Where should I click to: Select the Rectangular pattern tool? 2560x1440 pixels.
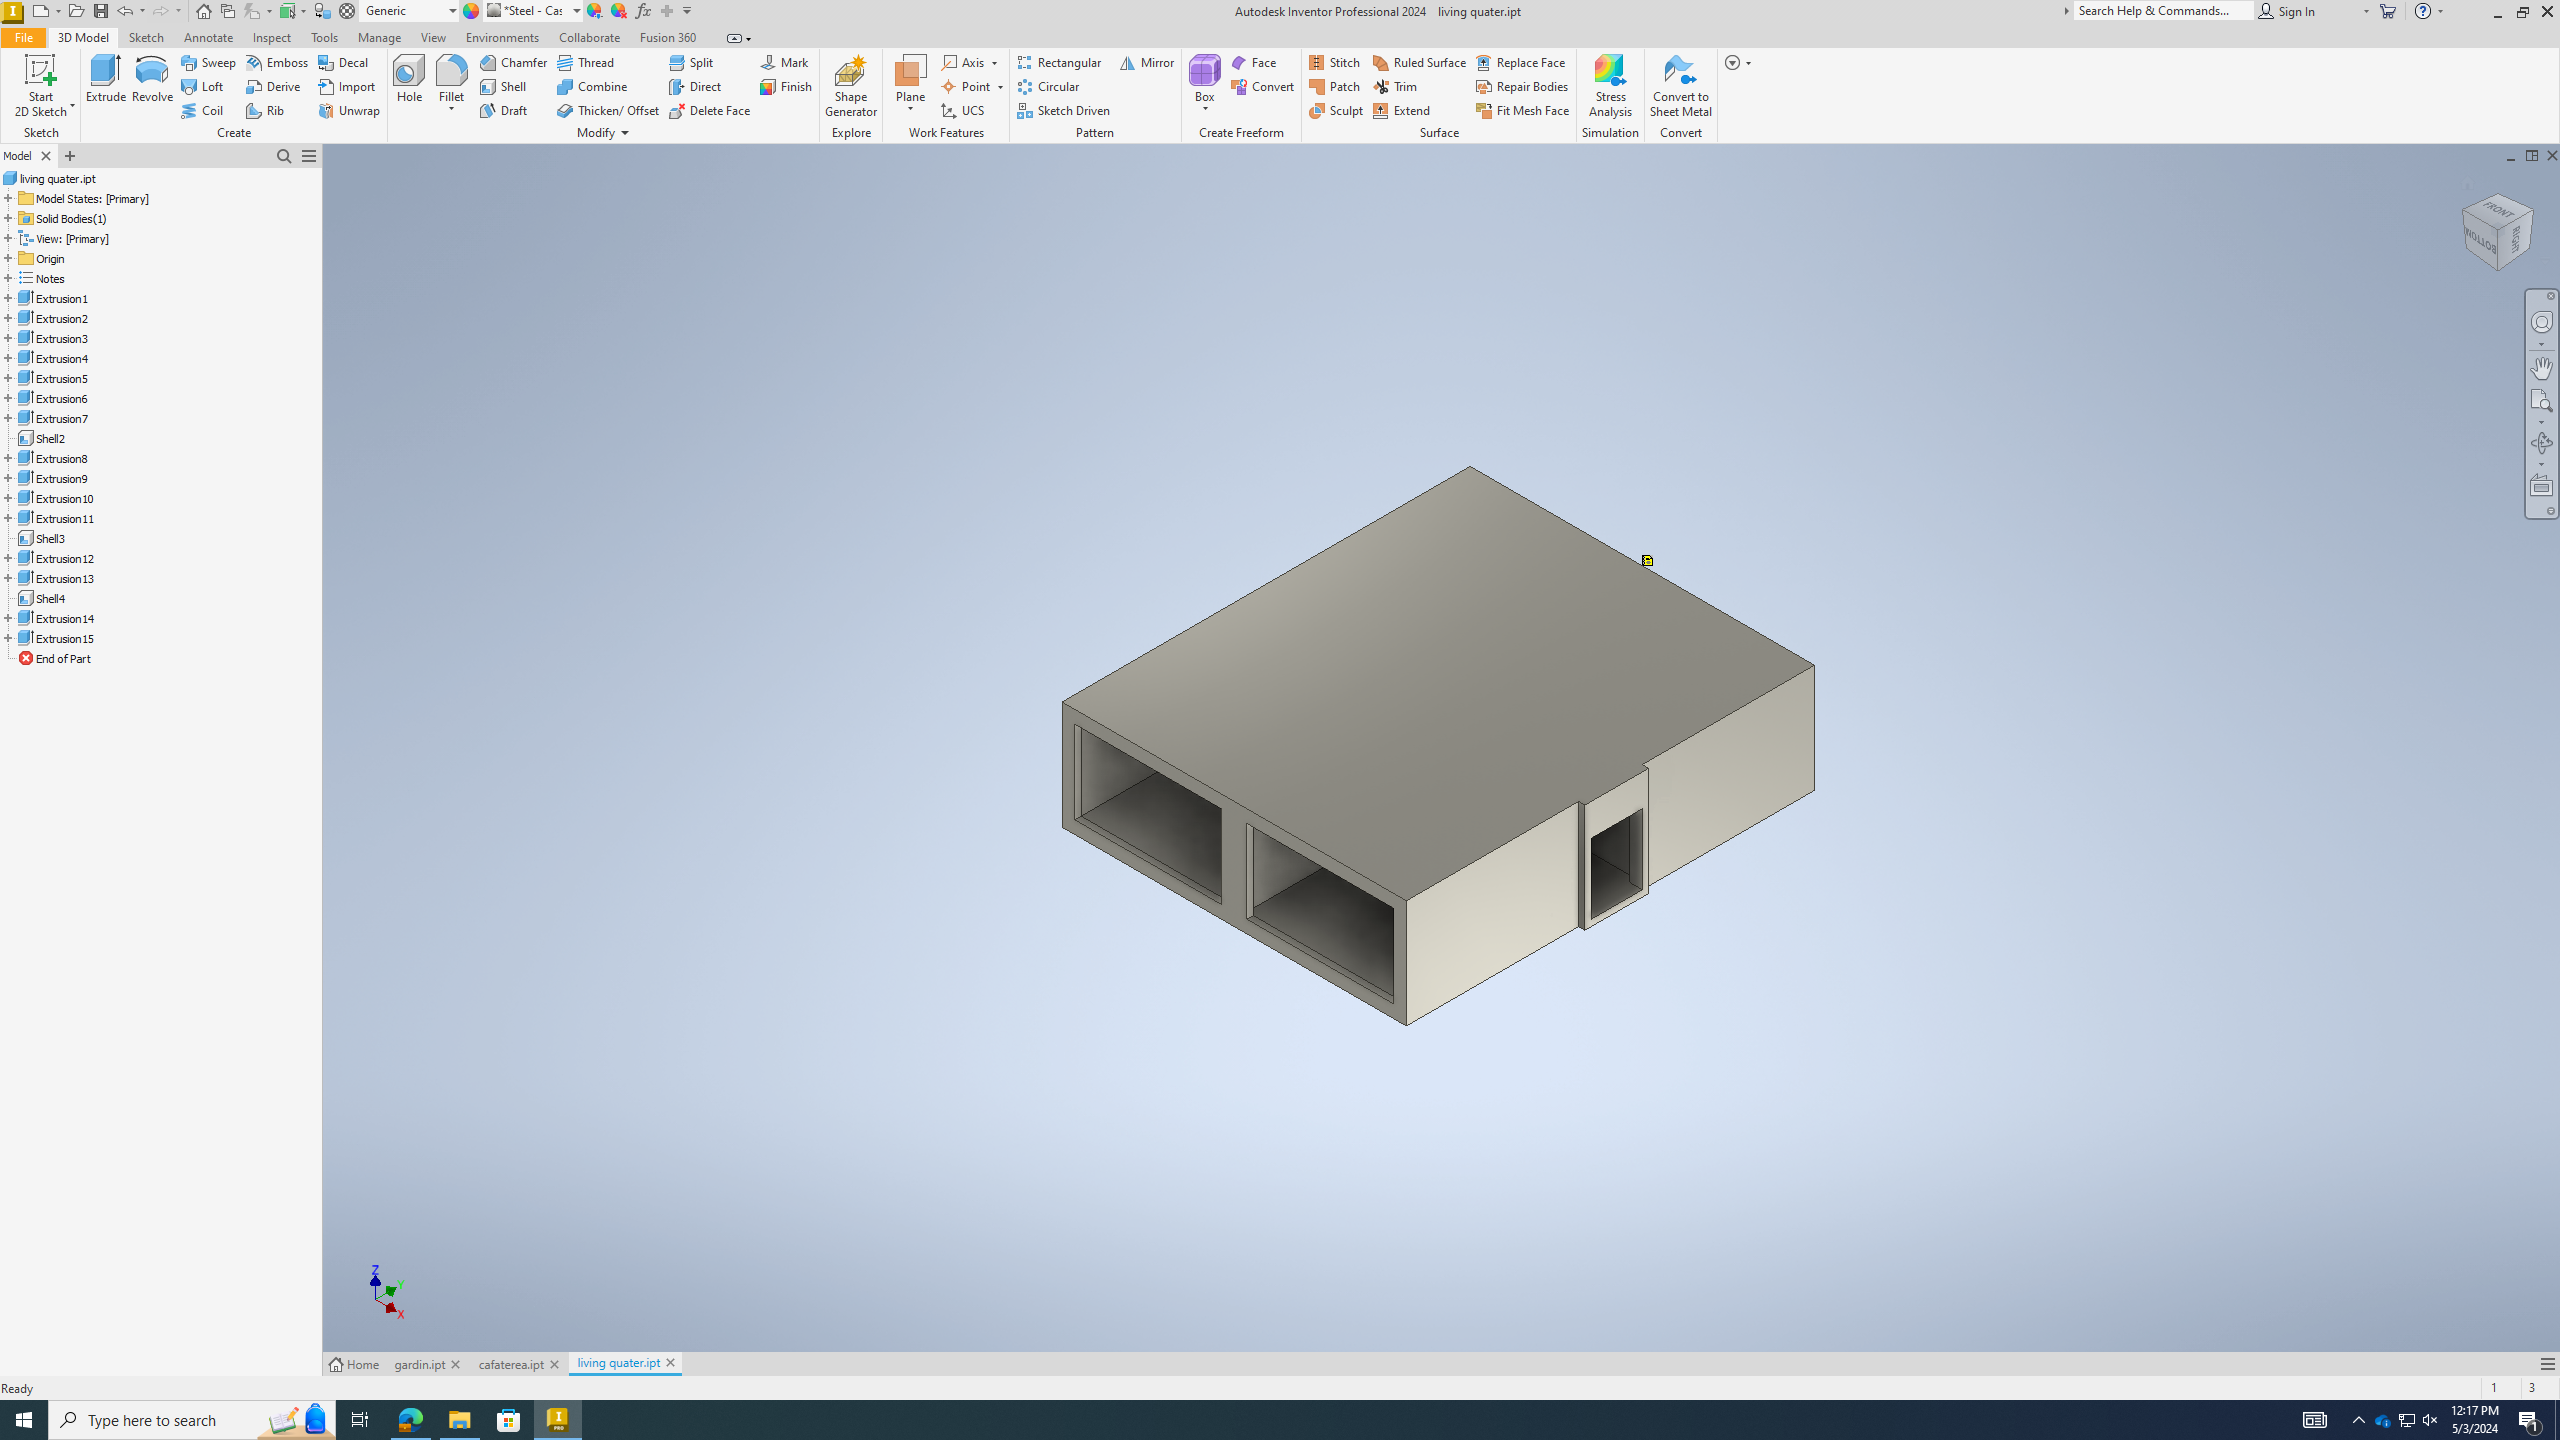coord(1059,62)
